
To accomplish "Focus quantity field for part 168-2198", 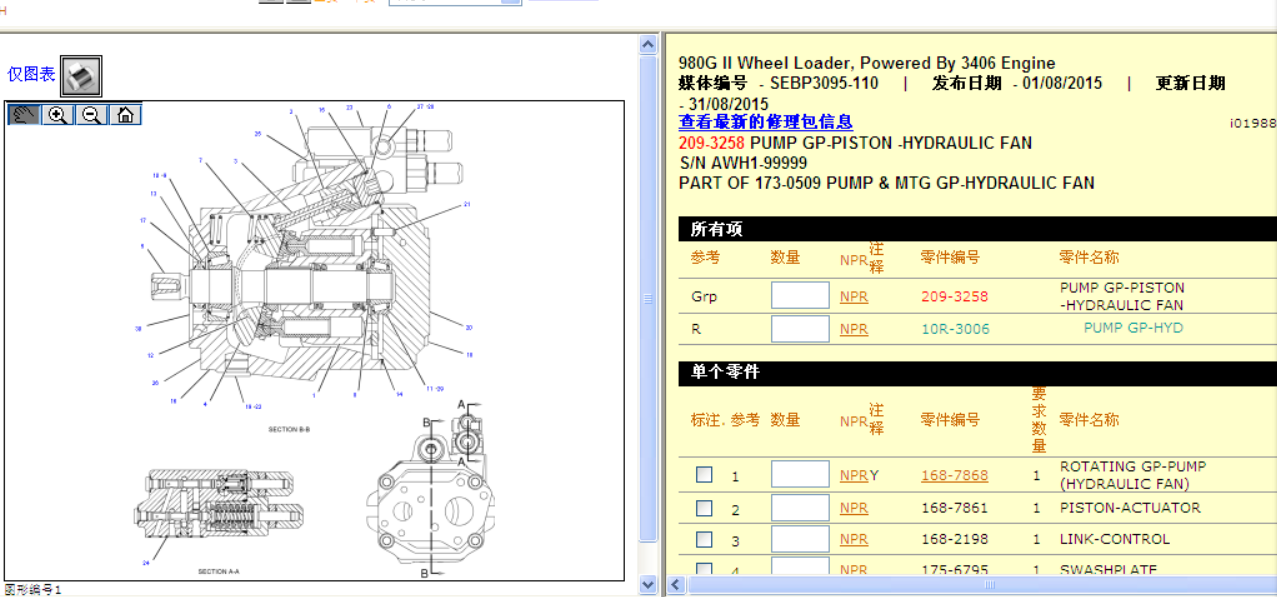I will (x=800, y=539).
